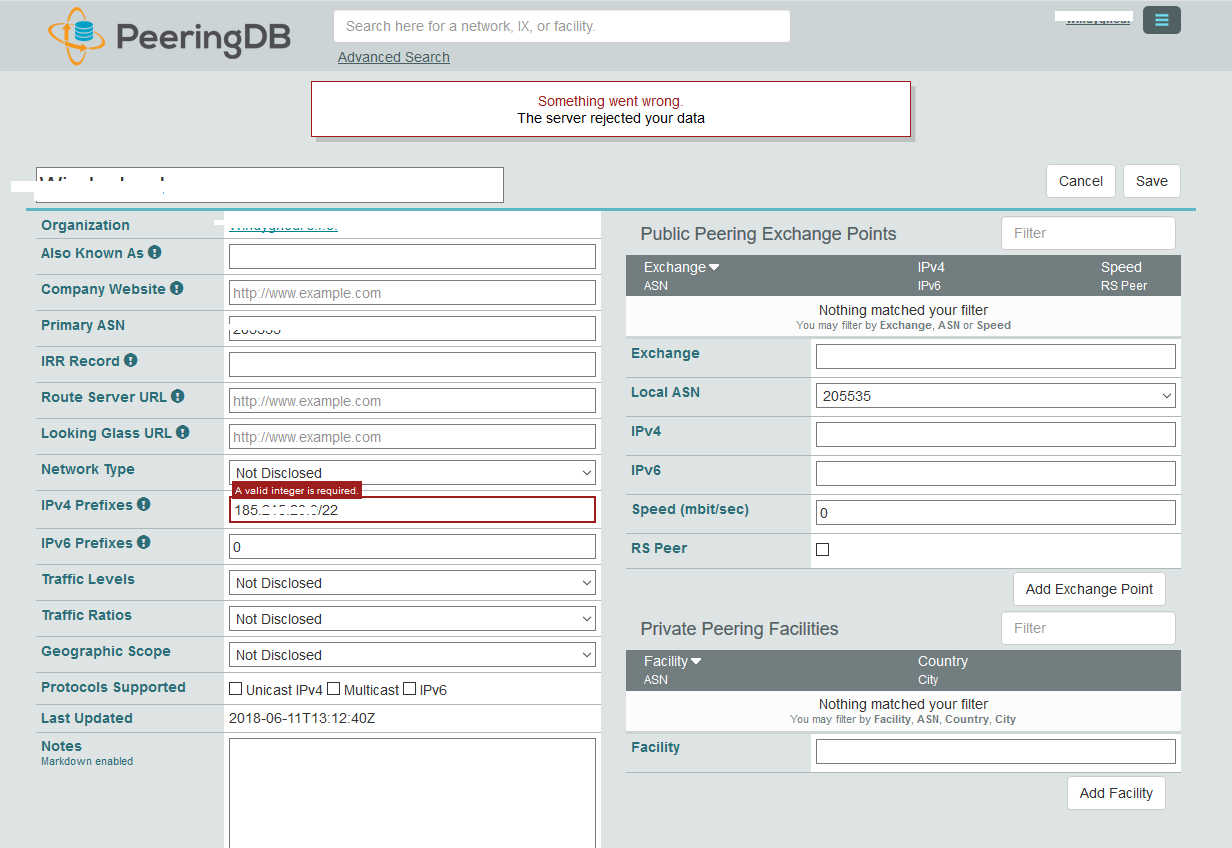Open the Geographic Scope dropdown
The height and width of the screenshot is (848, 1232).
[412, 655]
